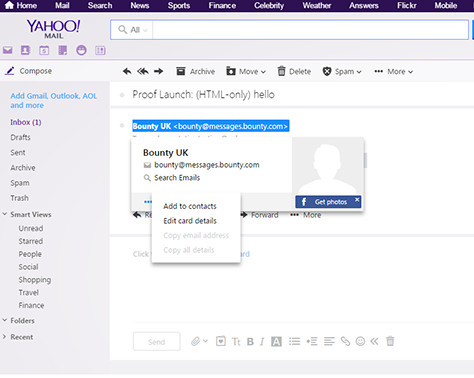Open the Inbox (1) folder

(x=26, y=122)
